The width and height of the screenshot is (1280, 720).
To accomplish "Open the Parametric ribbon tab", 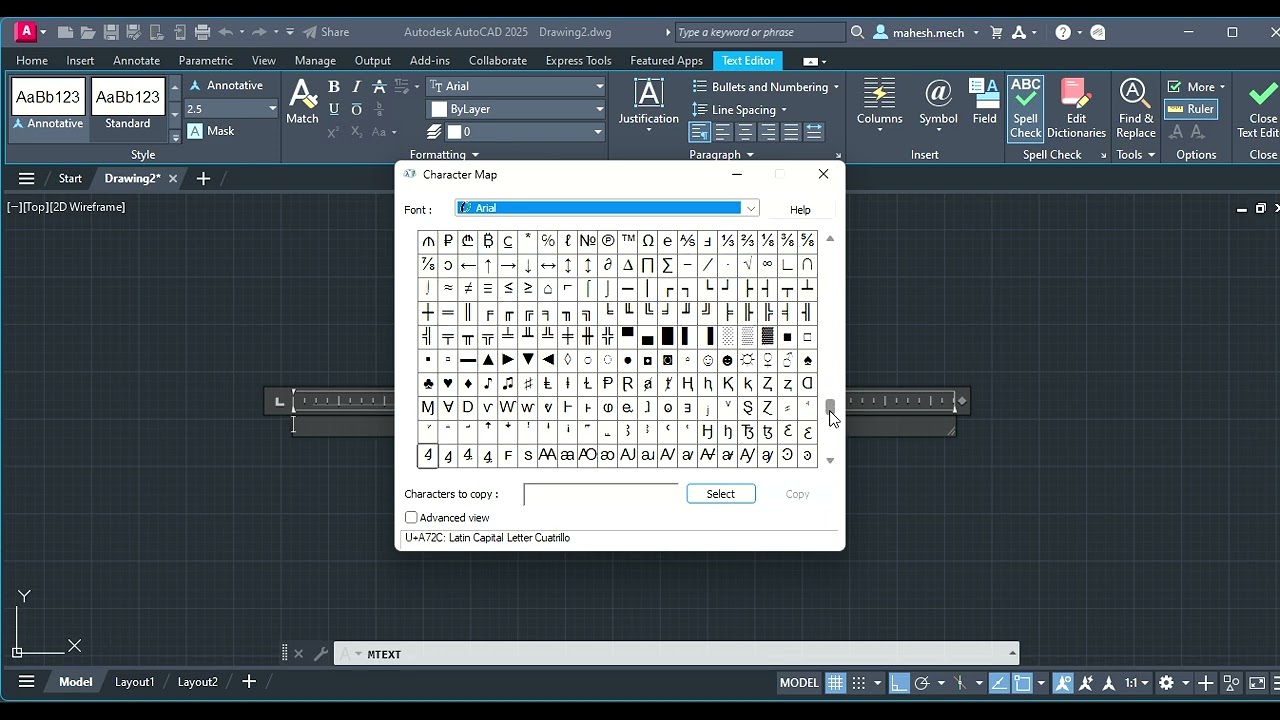I will tap(206, 60).
